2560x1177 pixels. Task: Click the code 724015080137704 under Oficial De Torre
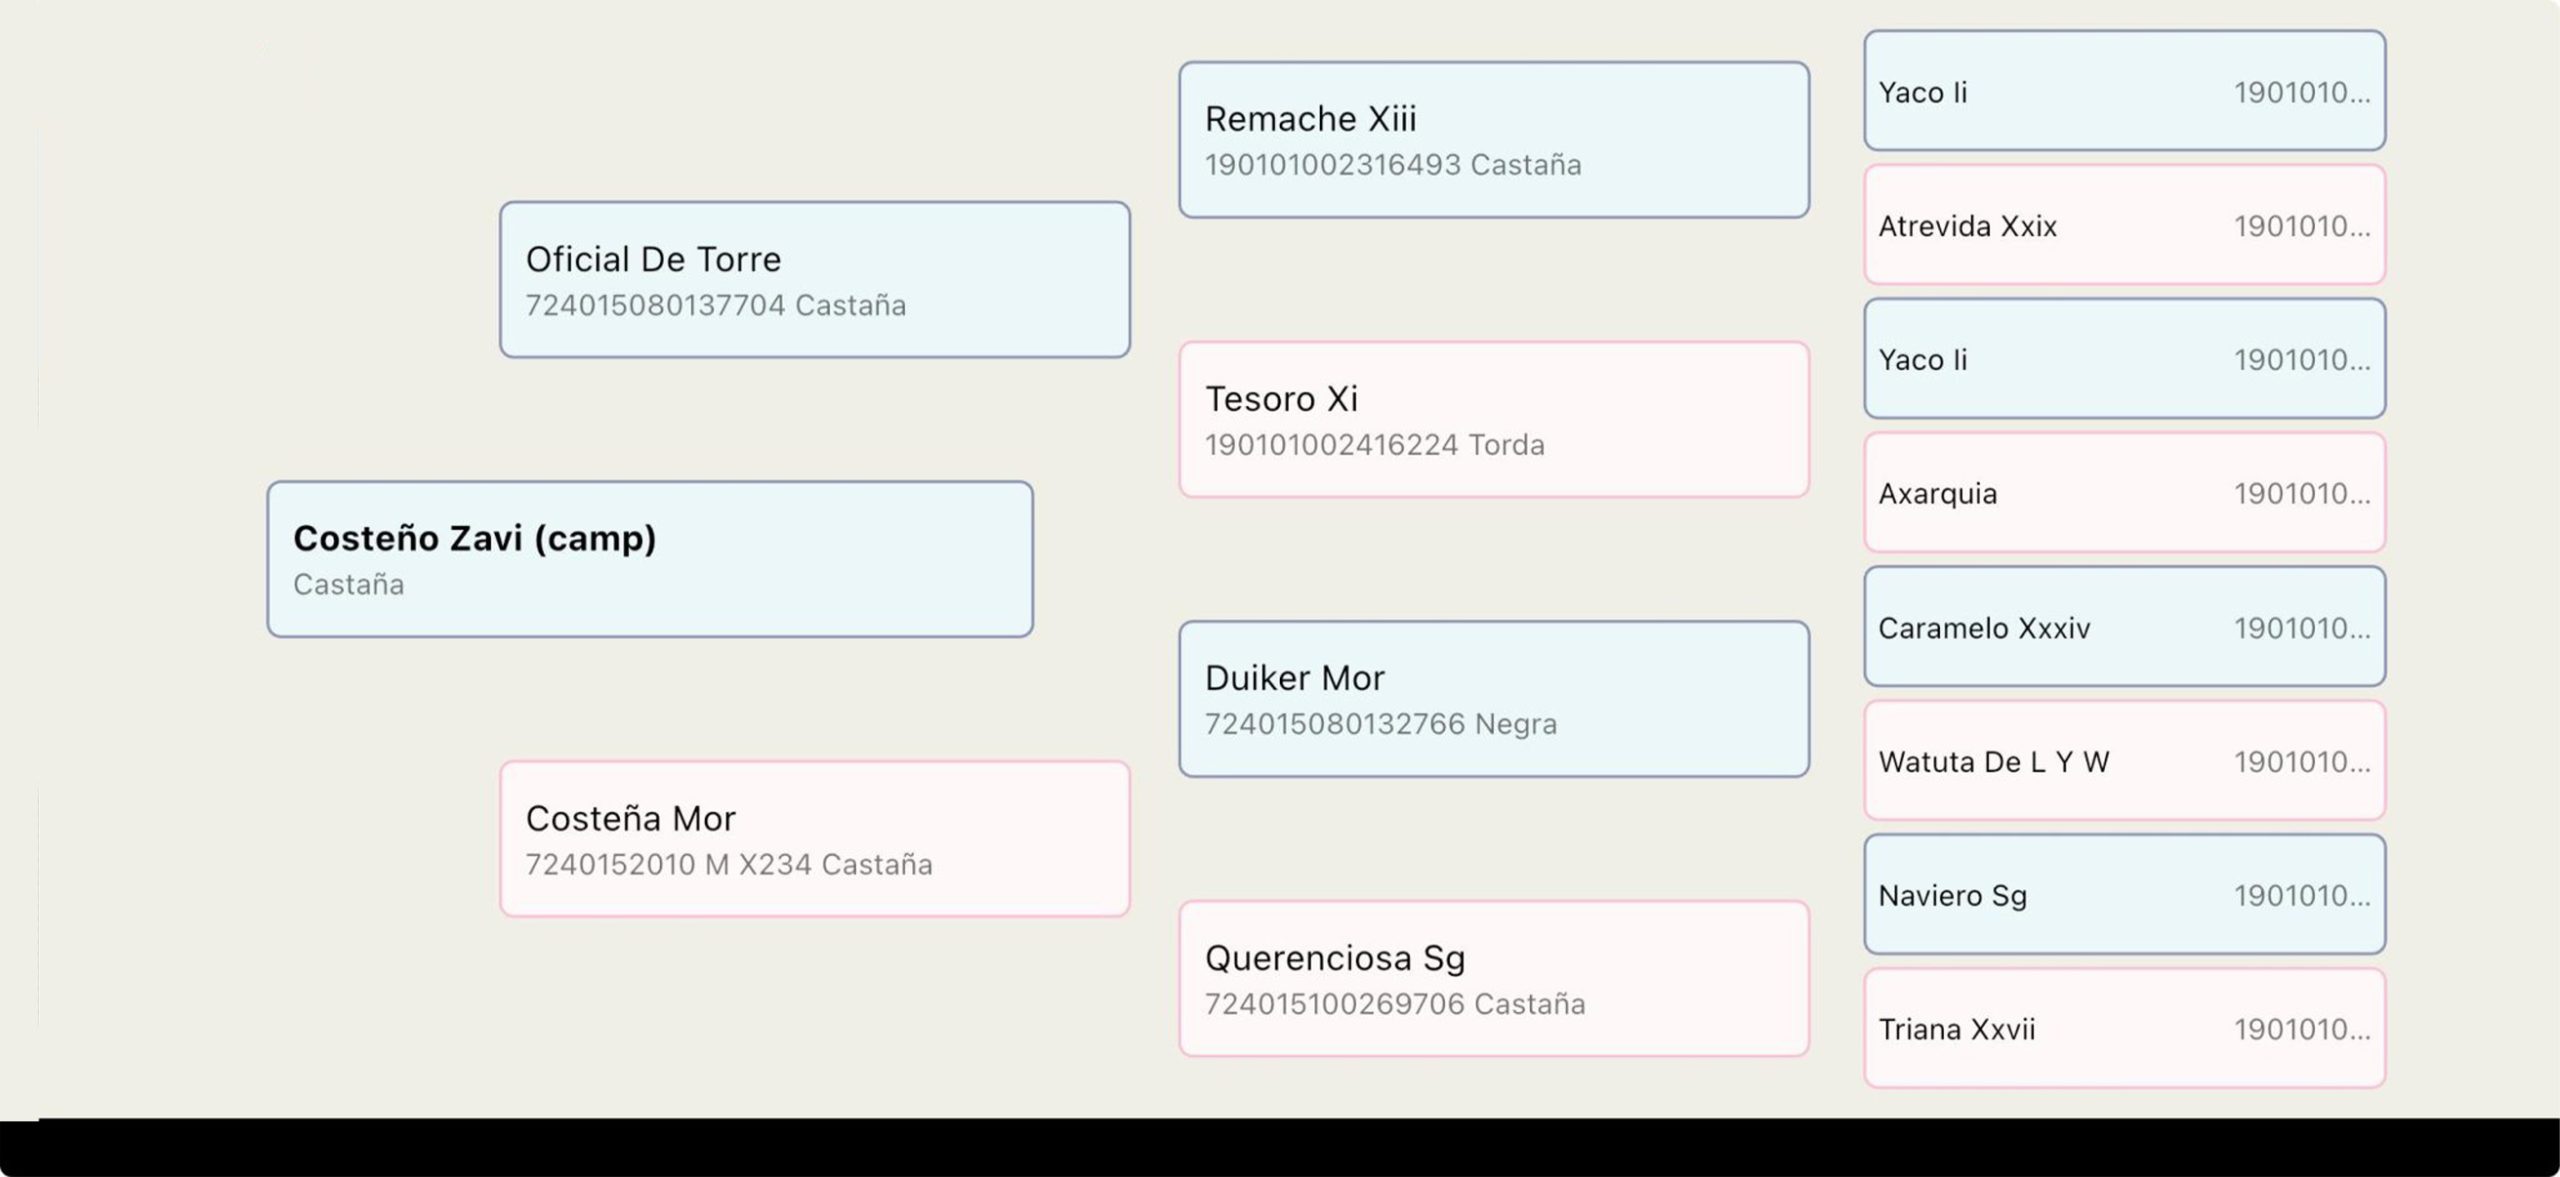tap(655, 305)
